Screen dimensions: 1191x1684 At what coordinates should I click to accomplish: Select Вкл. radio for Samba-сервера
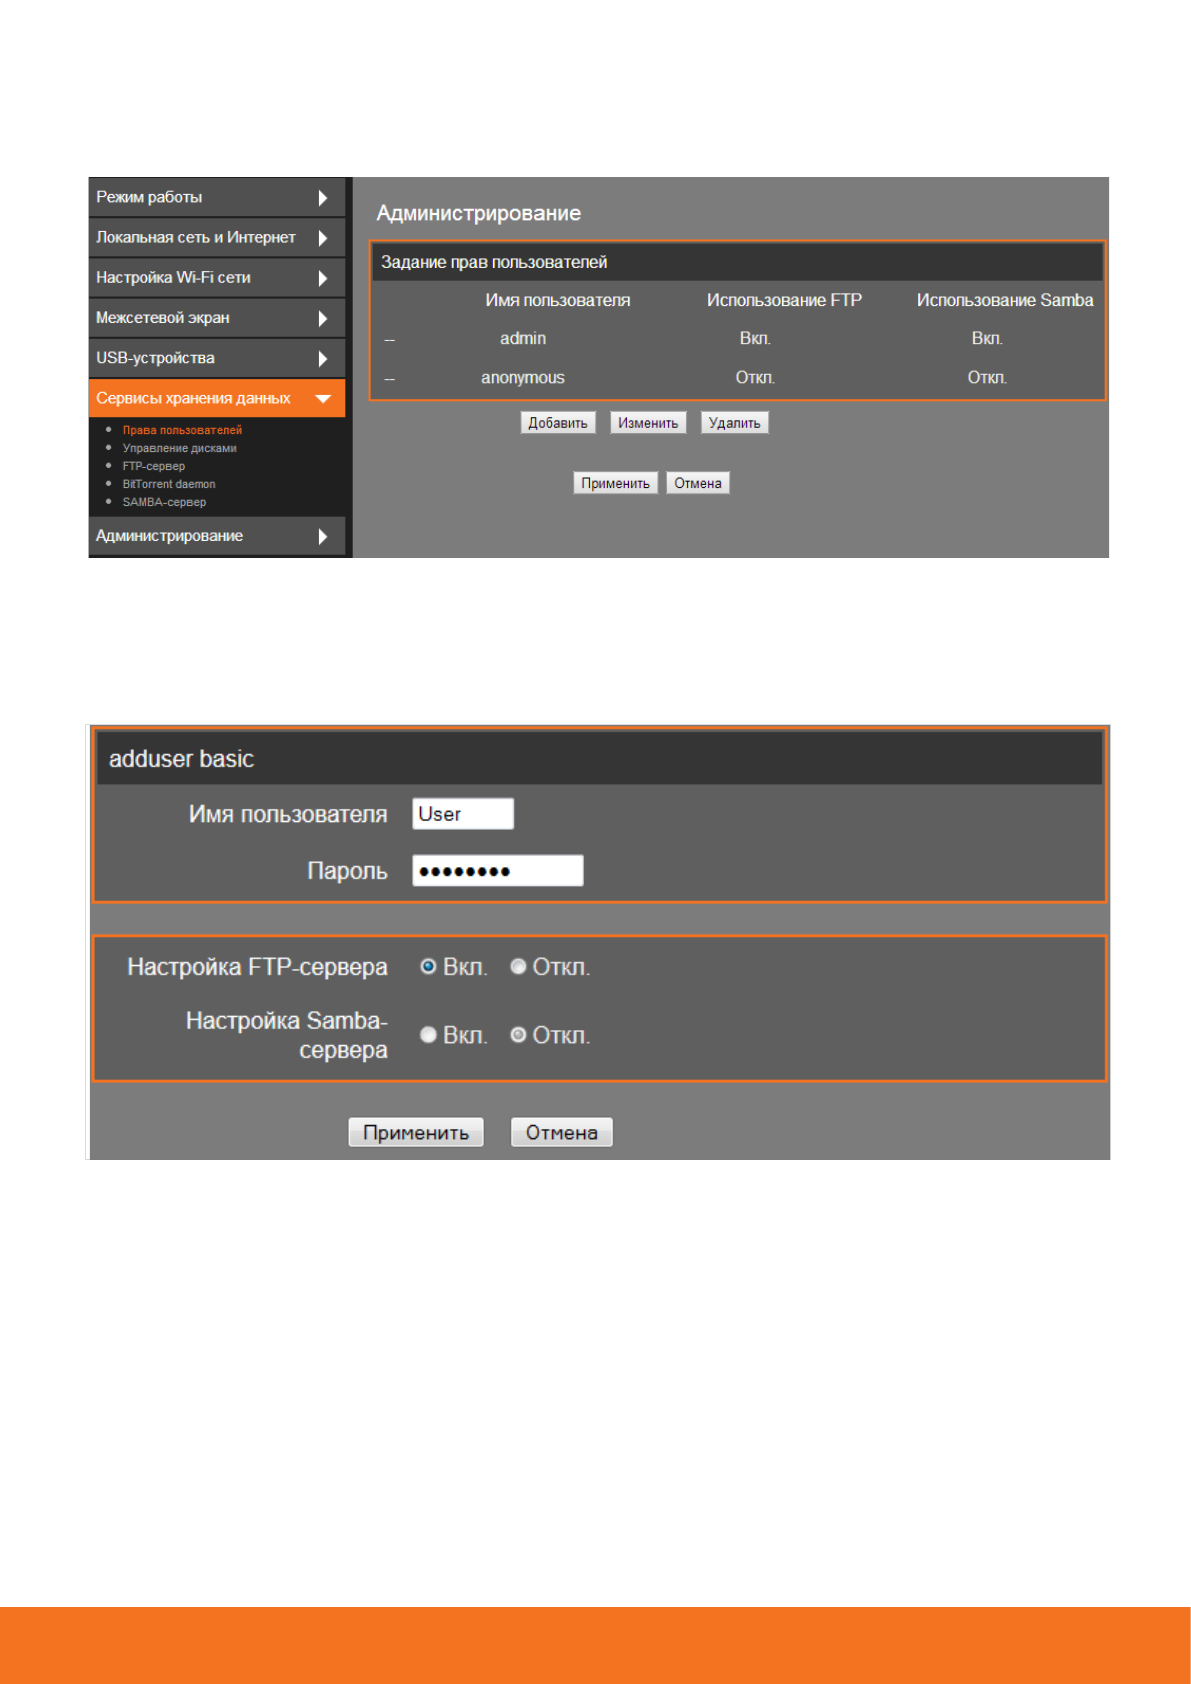[x=428, y=1035]
